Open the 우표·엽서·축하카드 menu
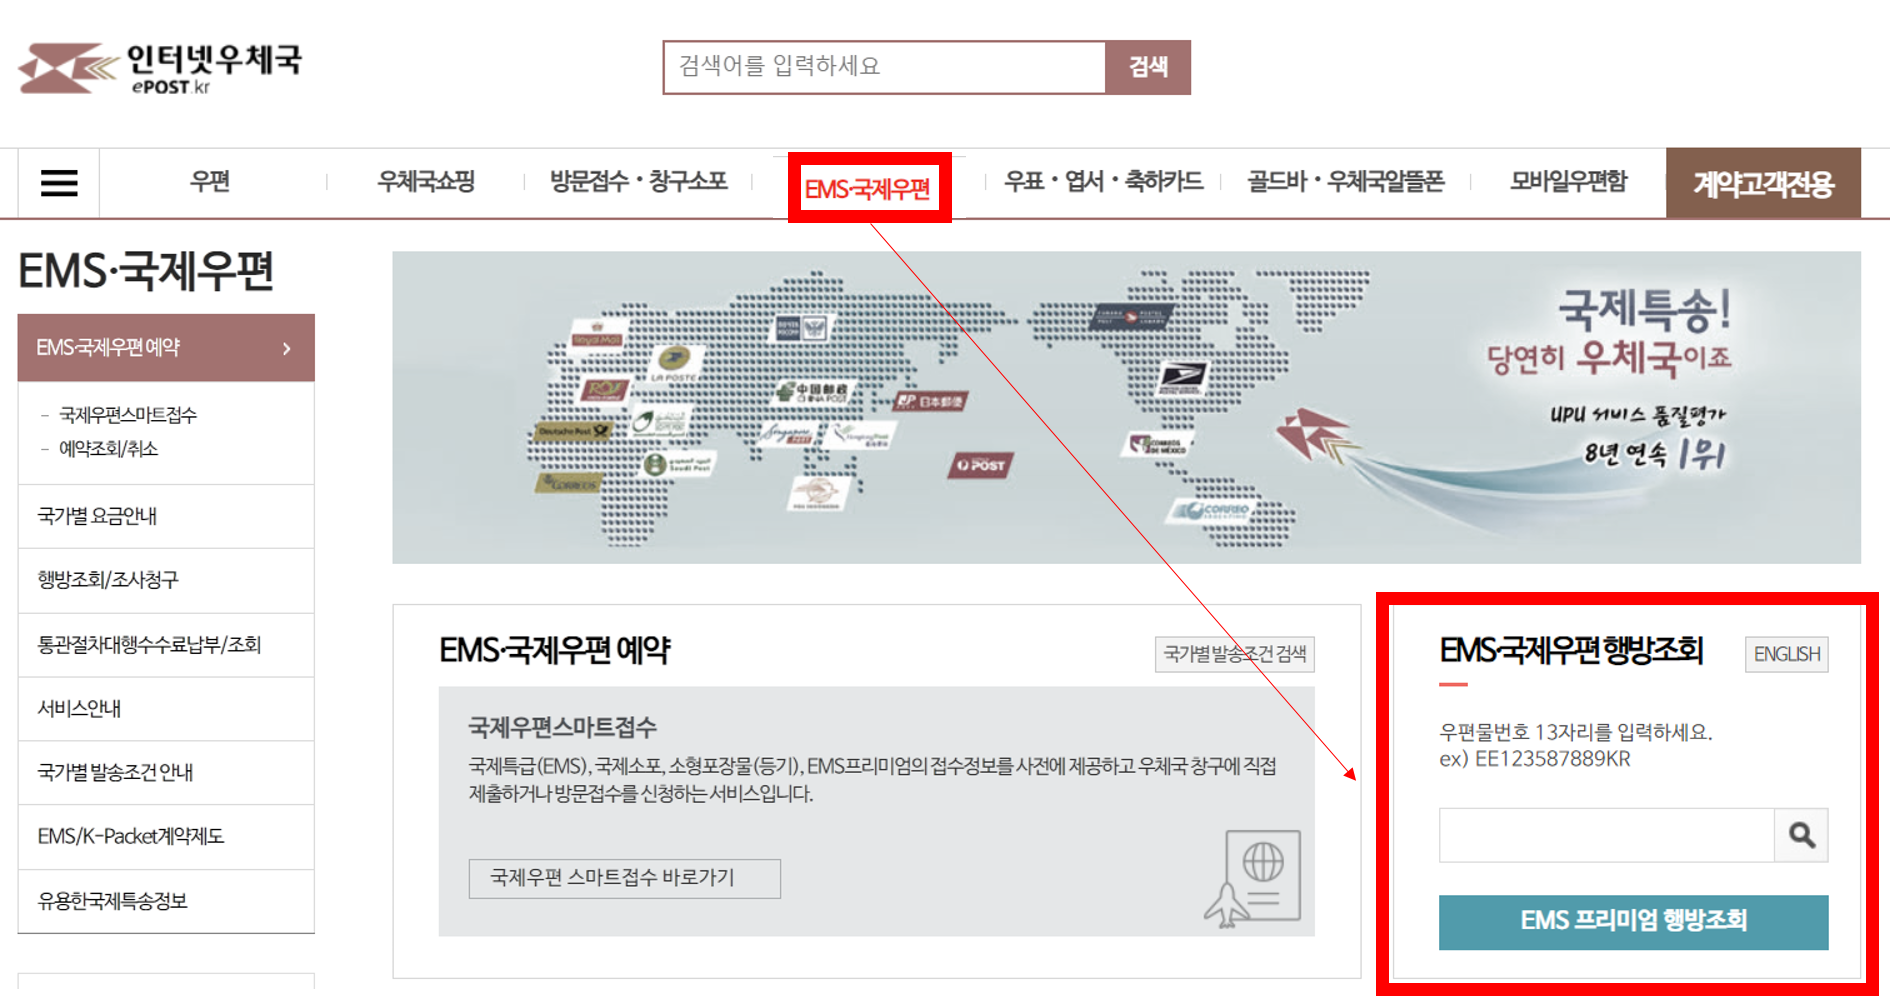Viewport: 1890px width, 996px height. pyautogui.click(x=1103, y=182)
